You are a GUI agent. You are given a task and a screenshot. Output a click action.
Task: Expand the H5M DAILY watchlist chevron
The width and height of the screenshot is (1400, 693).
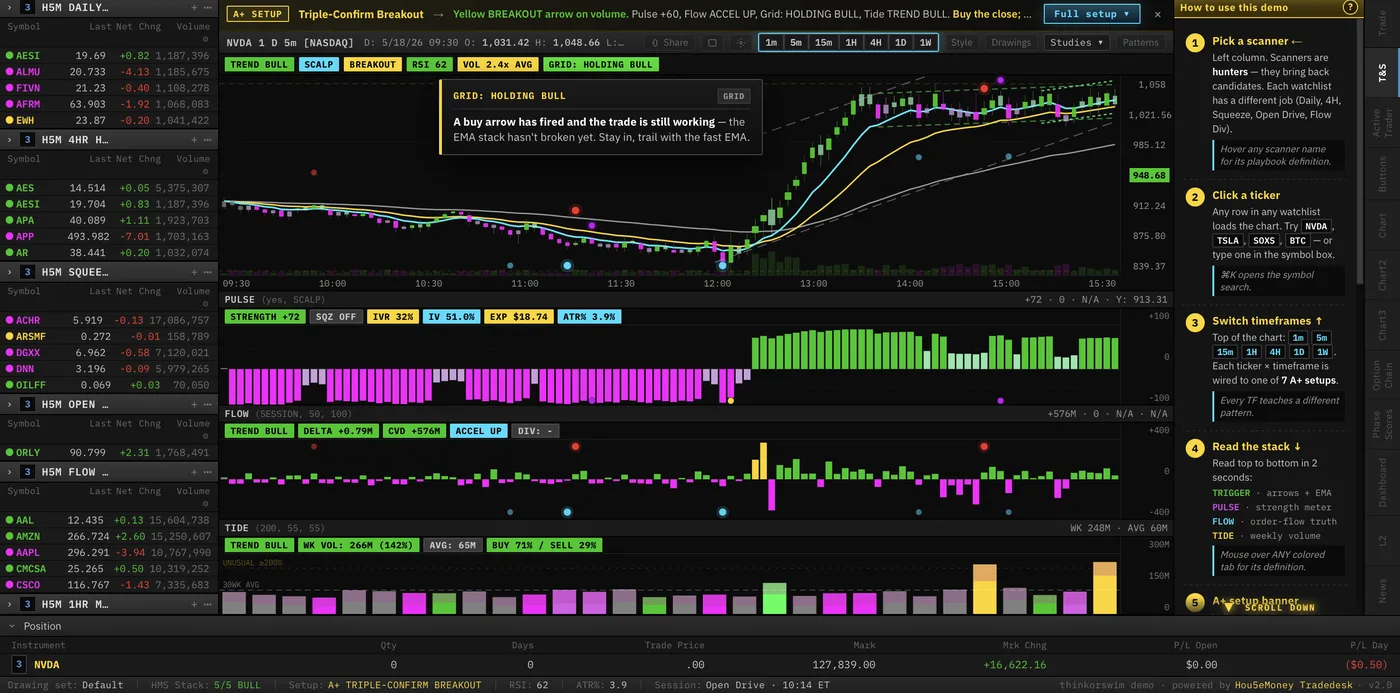coord(9,7)
